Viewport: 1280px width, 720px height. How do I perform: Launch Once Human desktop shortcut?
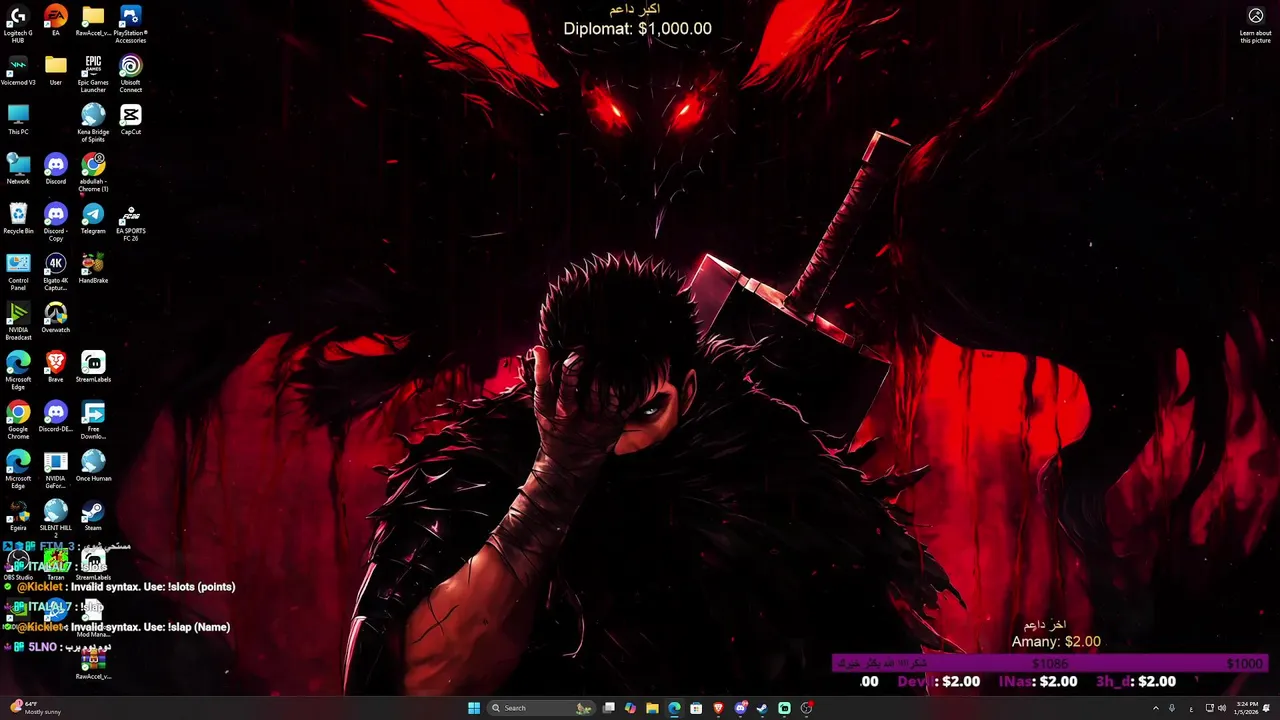(x=93, y=466)
